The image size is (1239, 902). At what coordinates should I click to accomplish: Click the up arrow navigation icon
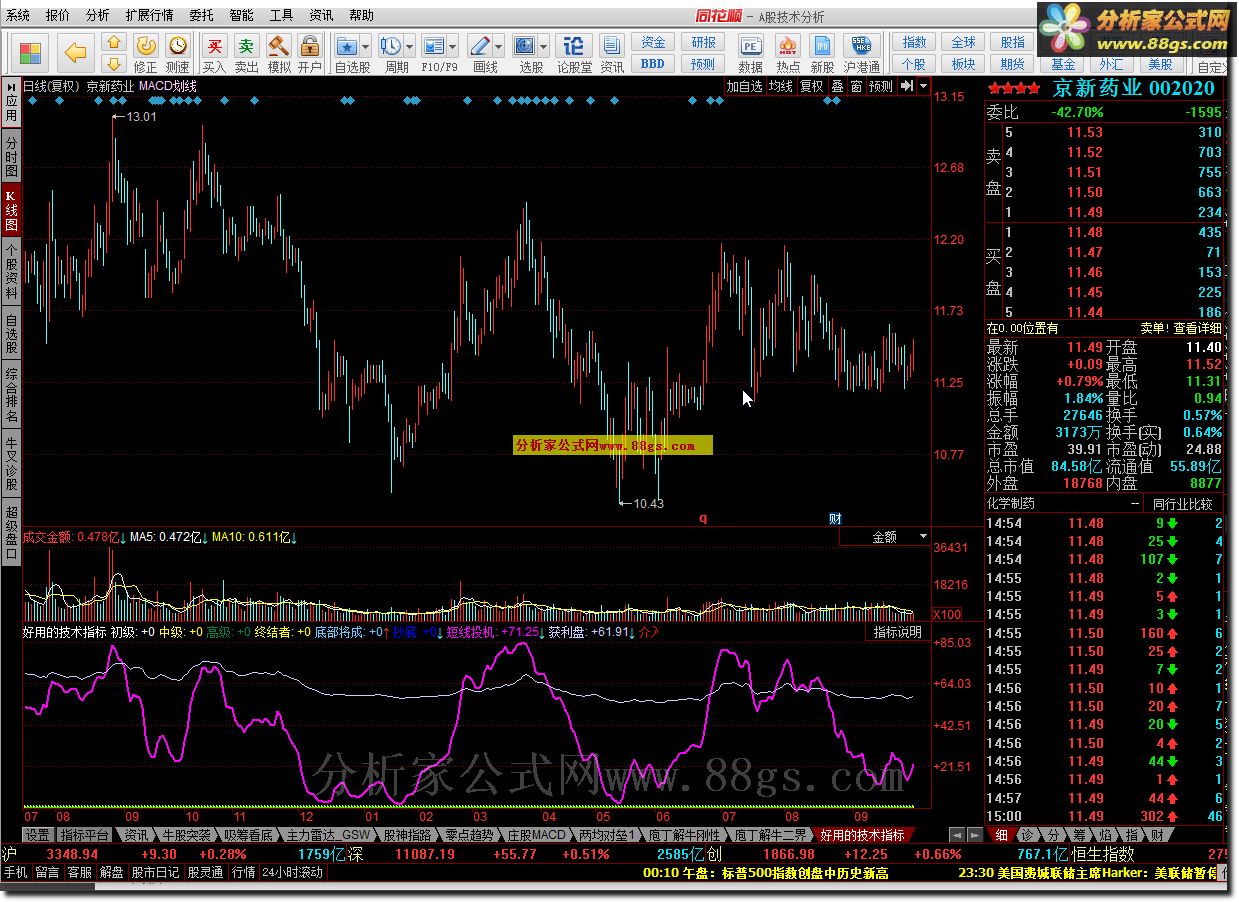(x=114, y=43)
